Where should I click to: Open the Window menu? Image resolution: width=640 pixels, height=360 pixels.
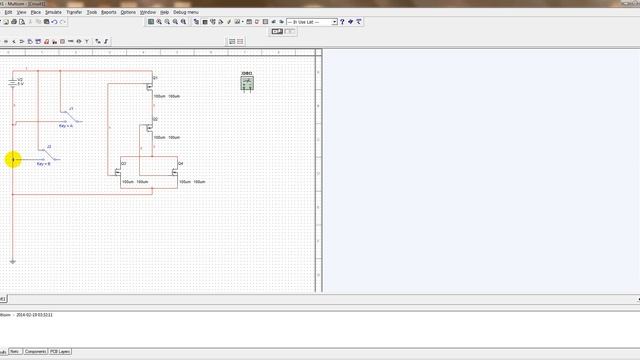tap(148, 12)
